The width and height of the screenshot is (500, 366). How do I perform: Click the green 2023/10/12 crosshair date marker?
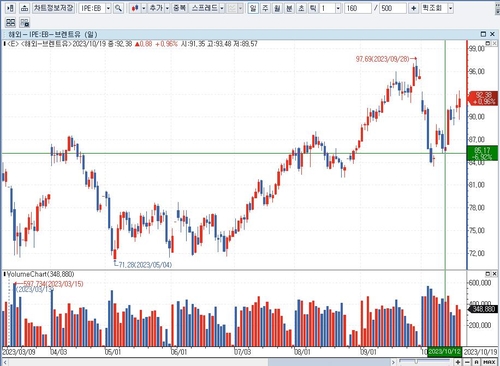click(444, 352)
